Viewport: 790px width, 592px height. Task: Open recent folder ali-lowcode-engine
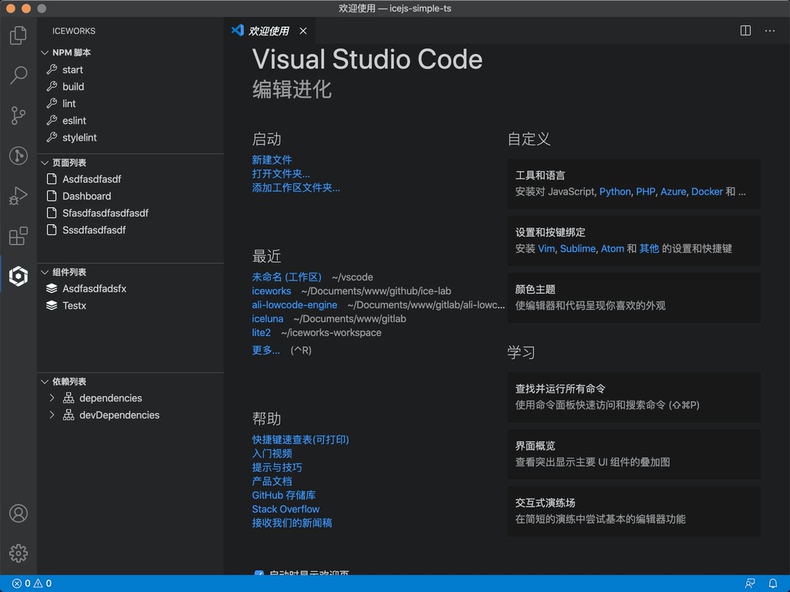[x=294, y=305]
